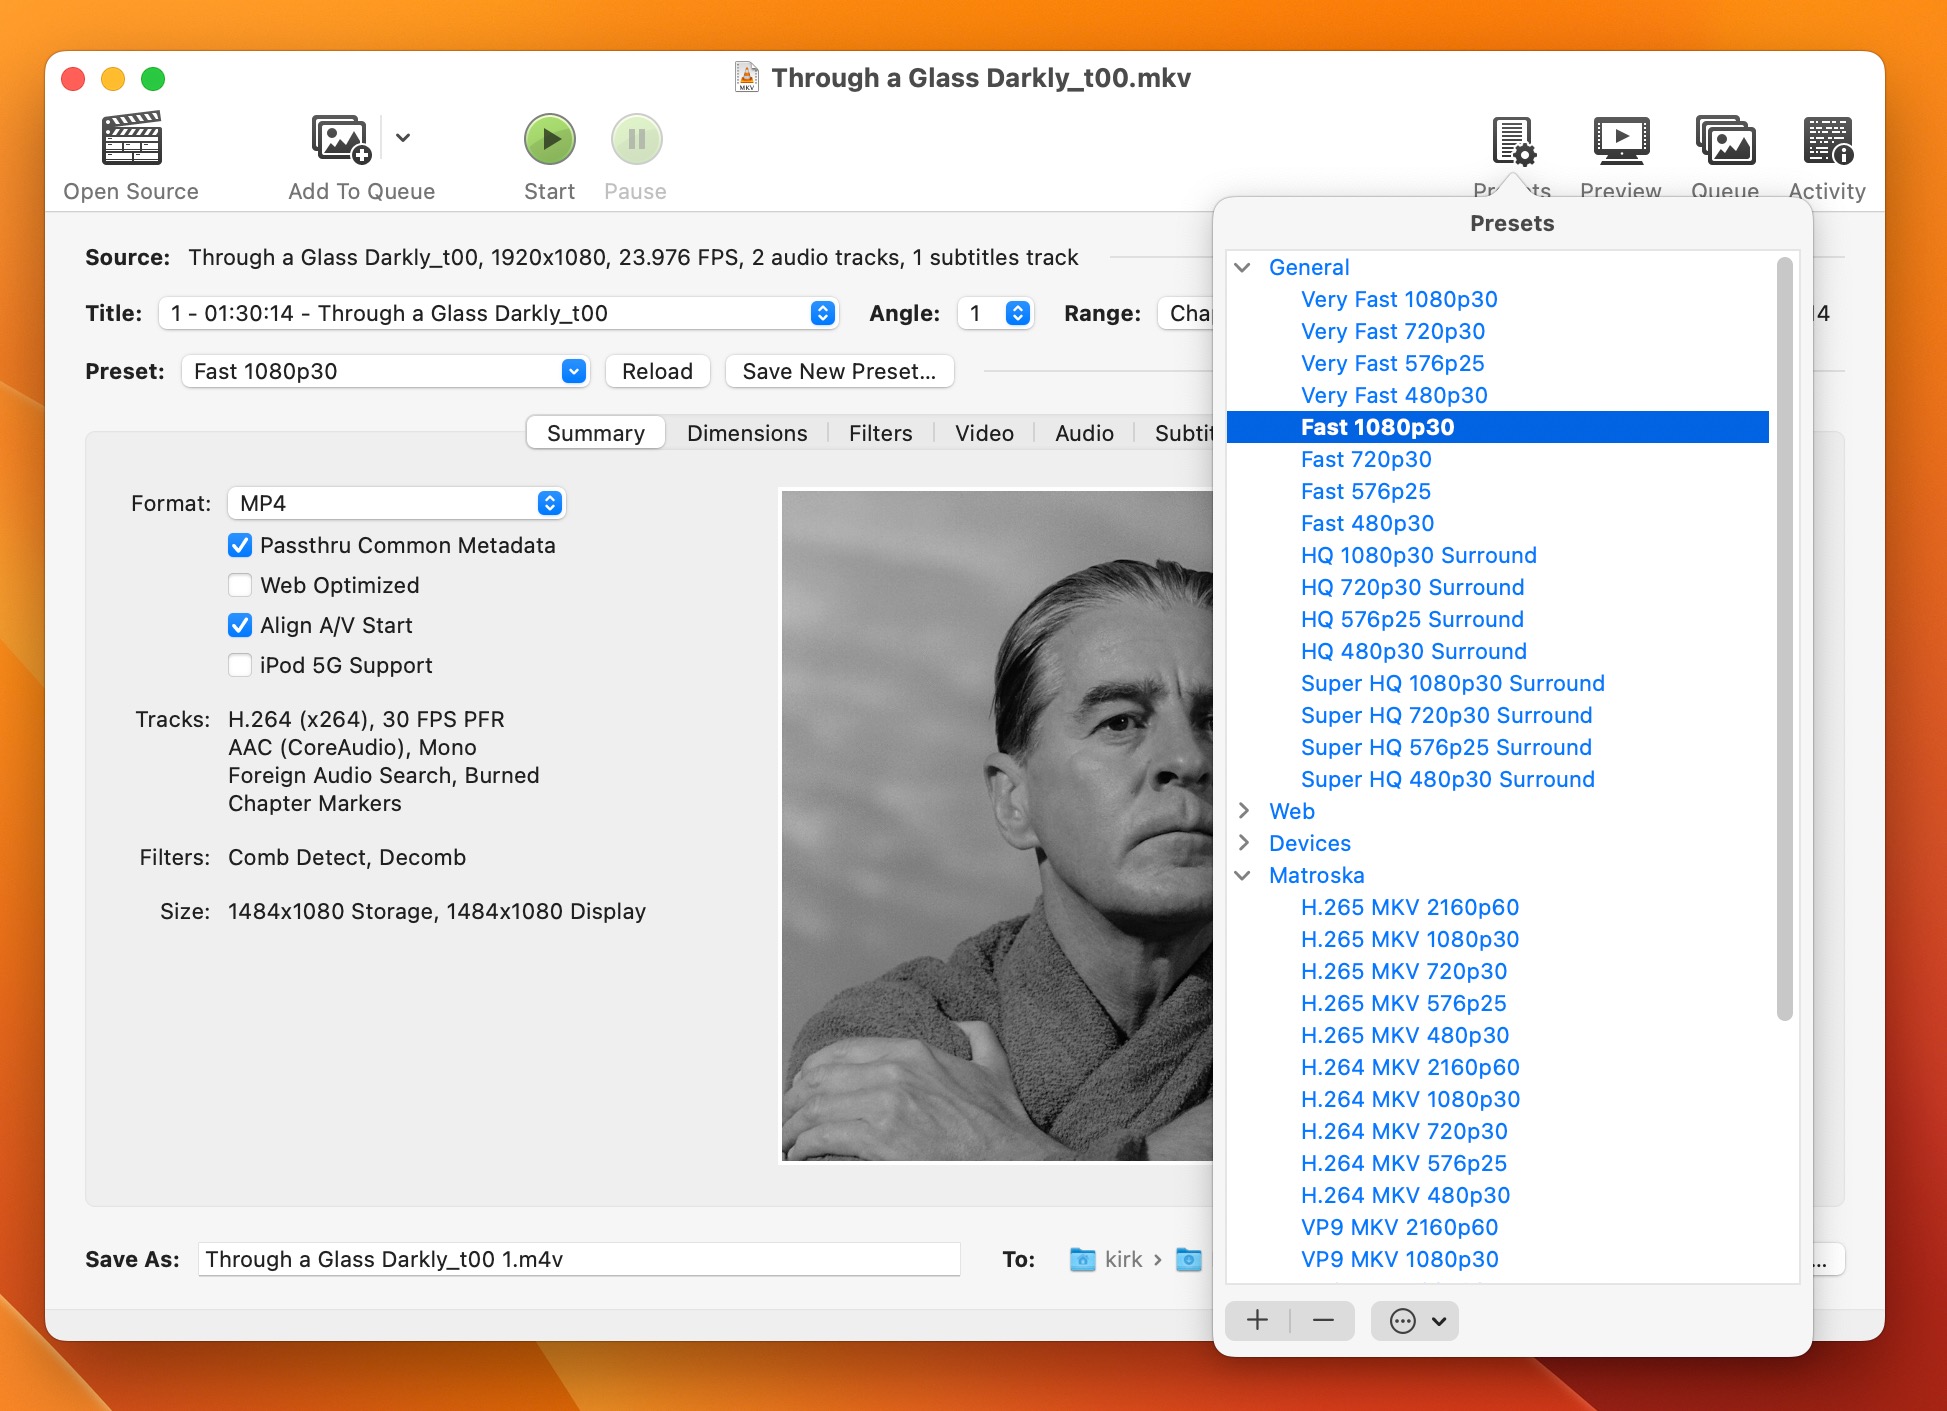Select the Very Fast 720p30 preset

point(1392,331)
